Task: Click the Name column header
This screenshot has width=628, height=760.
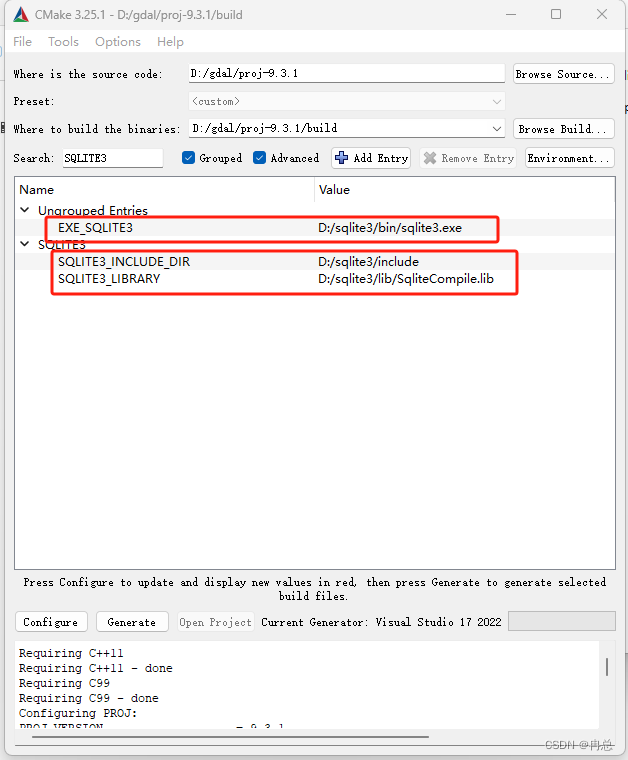Action: (36, 190)
